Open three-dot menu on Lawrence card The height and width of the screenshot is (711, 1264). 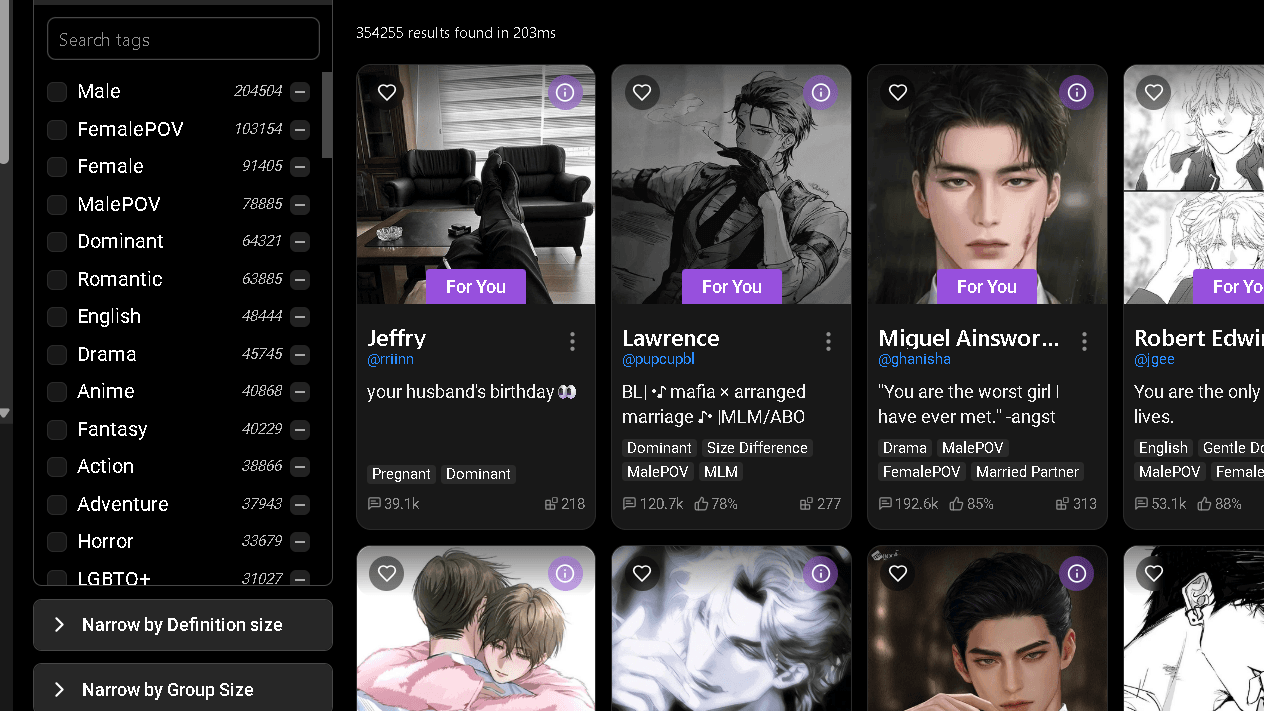828,342
